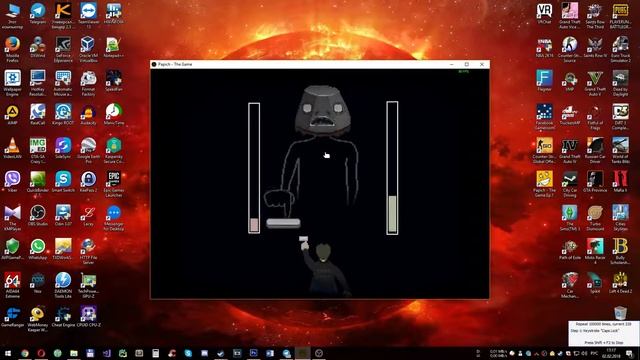Image resolution: width=640 pixels, height=360 pixels.
Task: Open the Dead by Daylight shortcut
Action: (620, 82)
